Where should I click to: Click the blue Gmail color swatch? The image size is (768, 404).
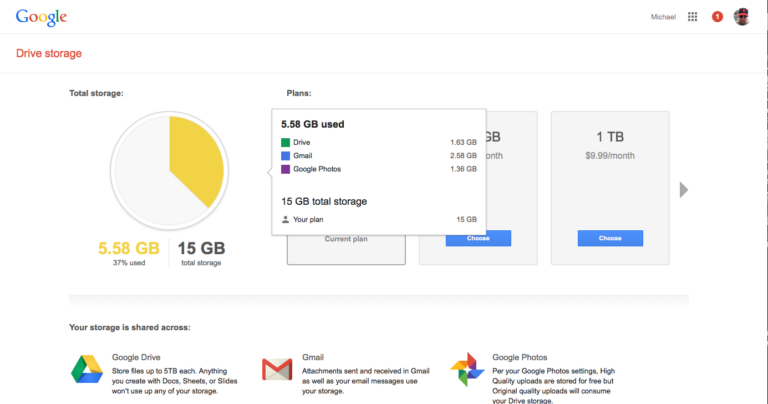286,156
